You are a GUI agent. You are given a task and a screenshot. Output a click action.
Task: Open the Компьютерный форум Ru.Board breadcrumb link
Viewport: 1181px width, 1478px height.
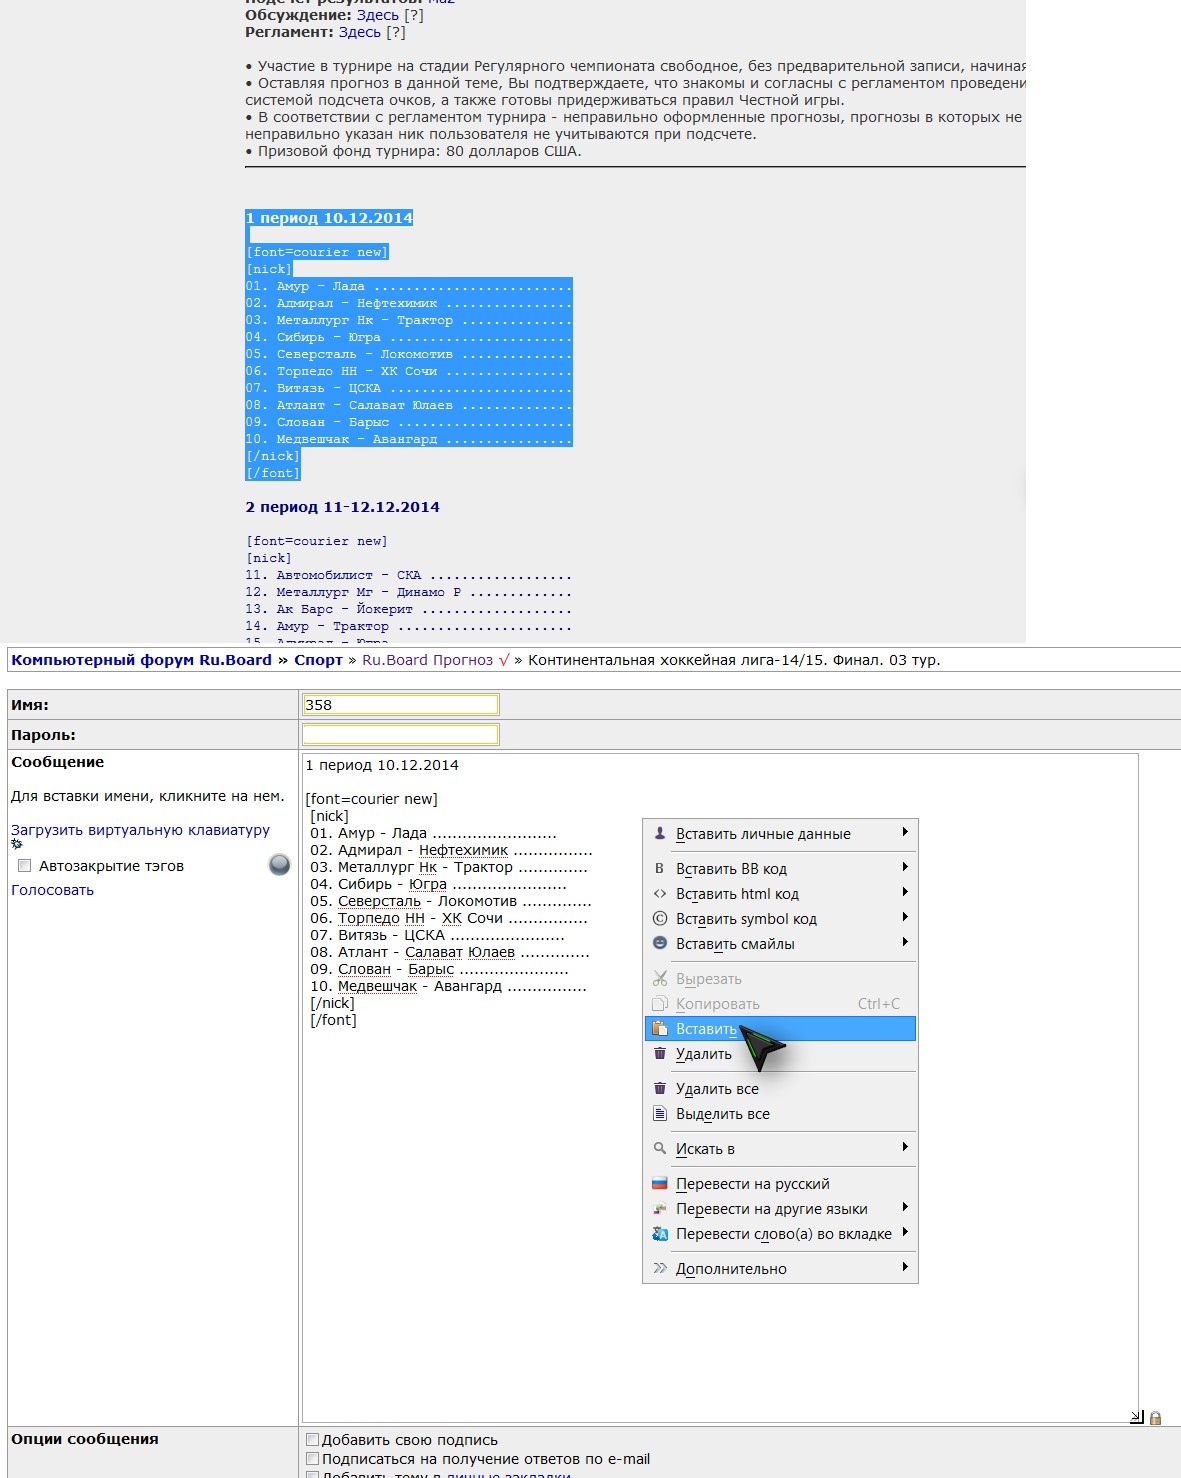coord(141,660)
